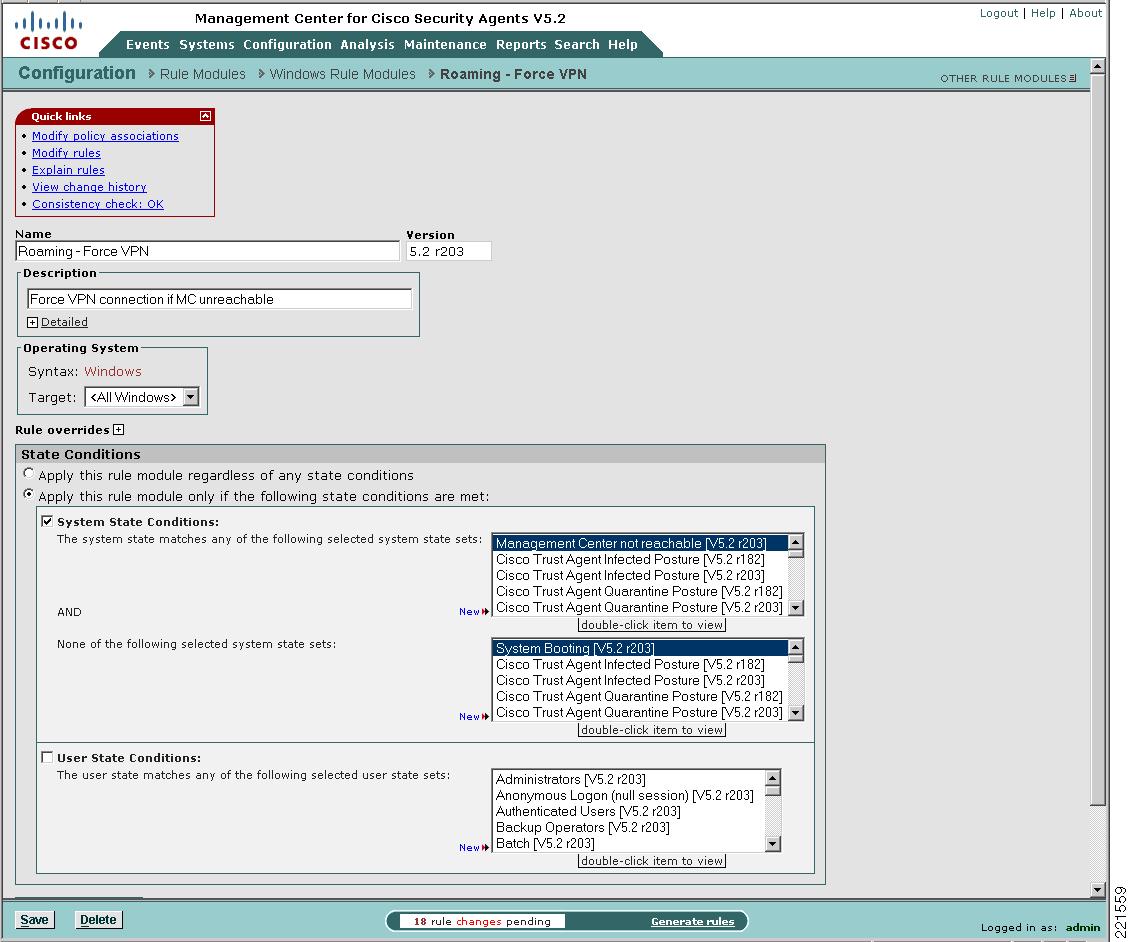Click the Help link near Logout
This screenshot has width=1129, height=942.
click(x=1043, y=13)
